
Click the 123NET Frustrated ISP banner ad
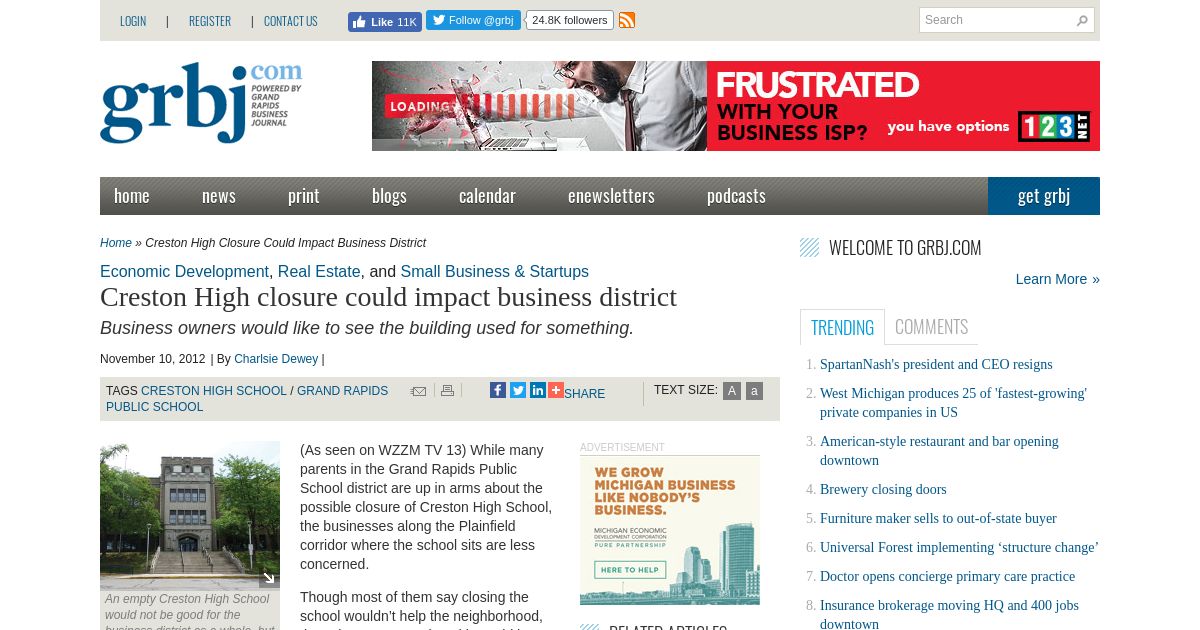(x=736, y=106)
